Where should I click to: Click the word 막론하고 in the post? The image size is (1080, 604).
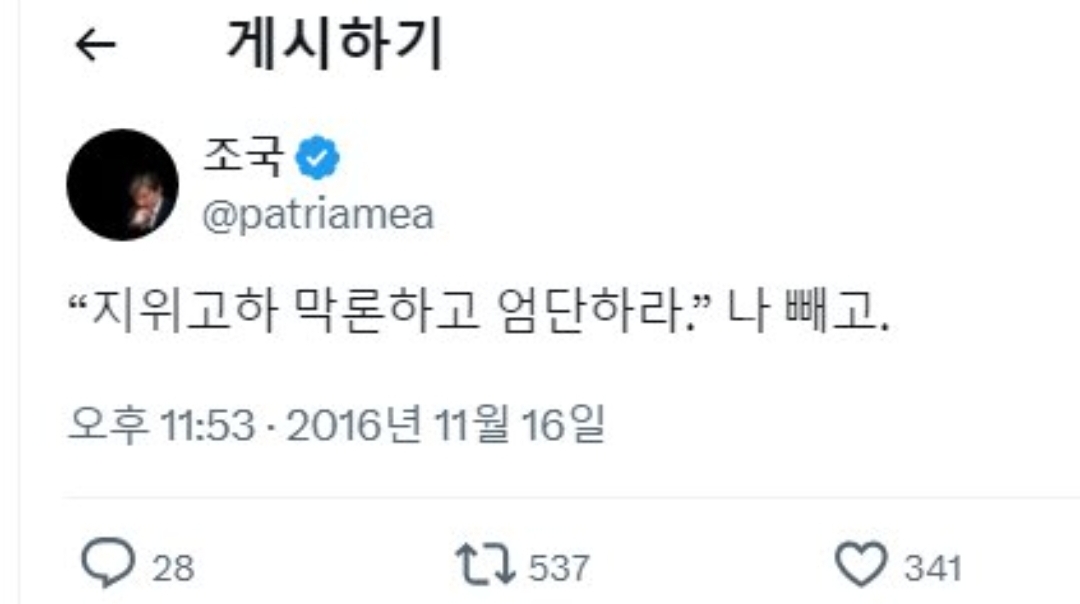(388, 311)
